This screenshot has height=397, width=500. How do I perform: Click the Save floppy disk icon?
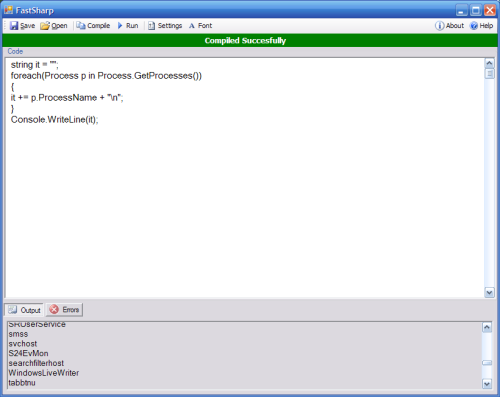pos(14,26)
